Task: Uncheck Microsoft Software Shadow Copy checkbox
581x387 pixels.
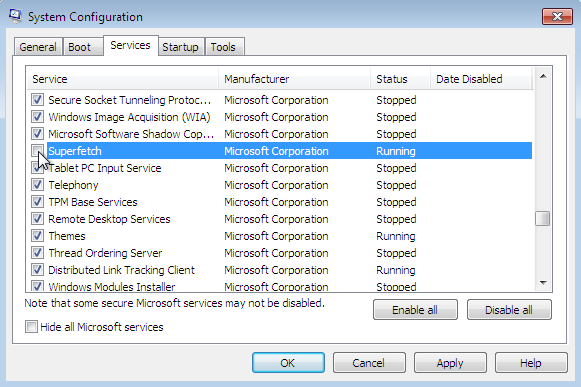Action: 37,134
